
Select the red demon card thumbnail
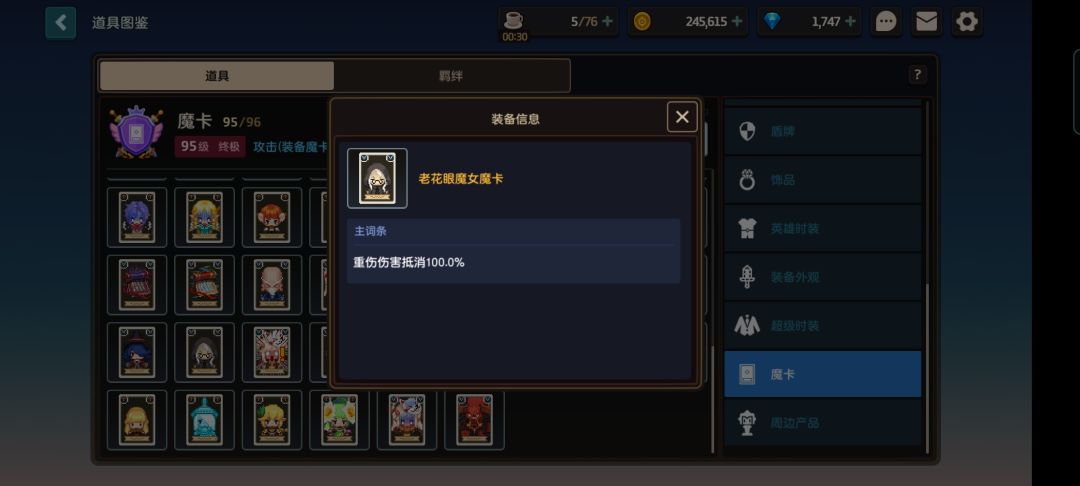[x=475, y=420]
